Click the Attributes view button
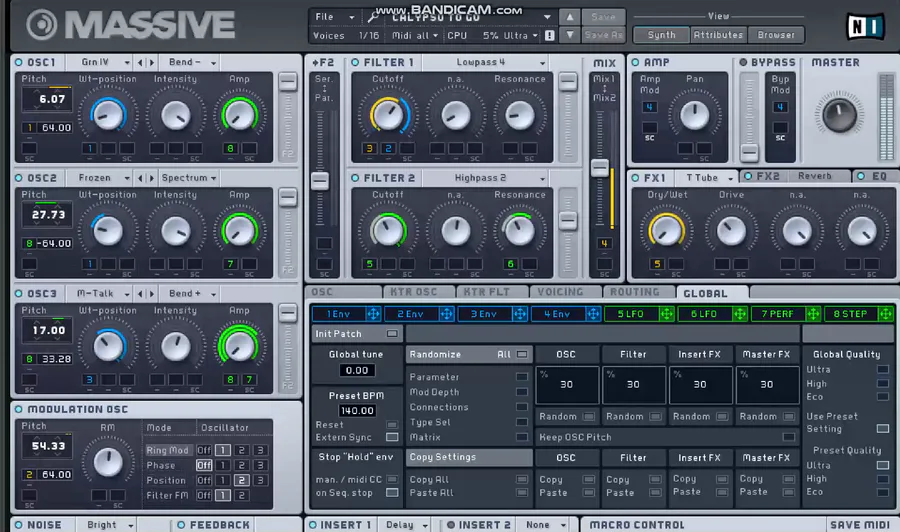900x532 pixels. 718,35
